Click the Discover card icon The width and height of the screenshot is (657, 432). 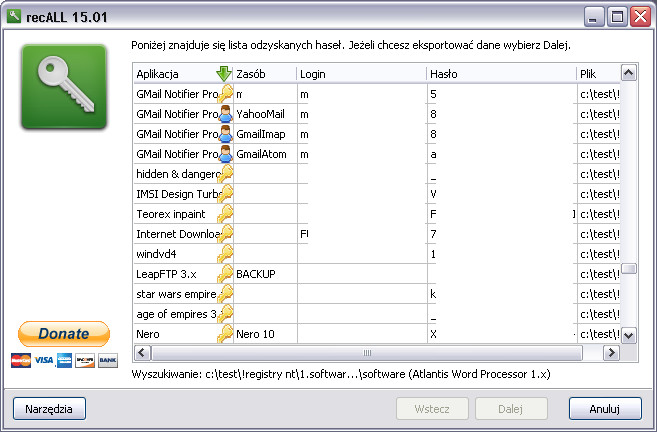pyautogui.click(x=85, y=360)
